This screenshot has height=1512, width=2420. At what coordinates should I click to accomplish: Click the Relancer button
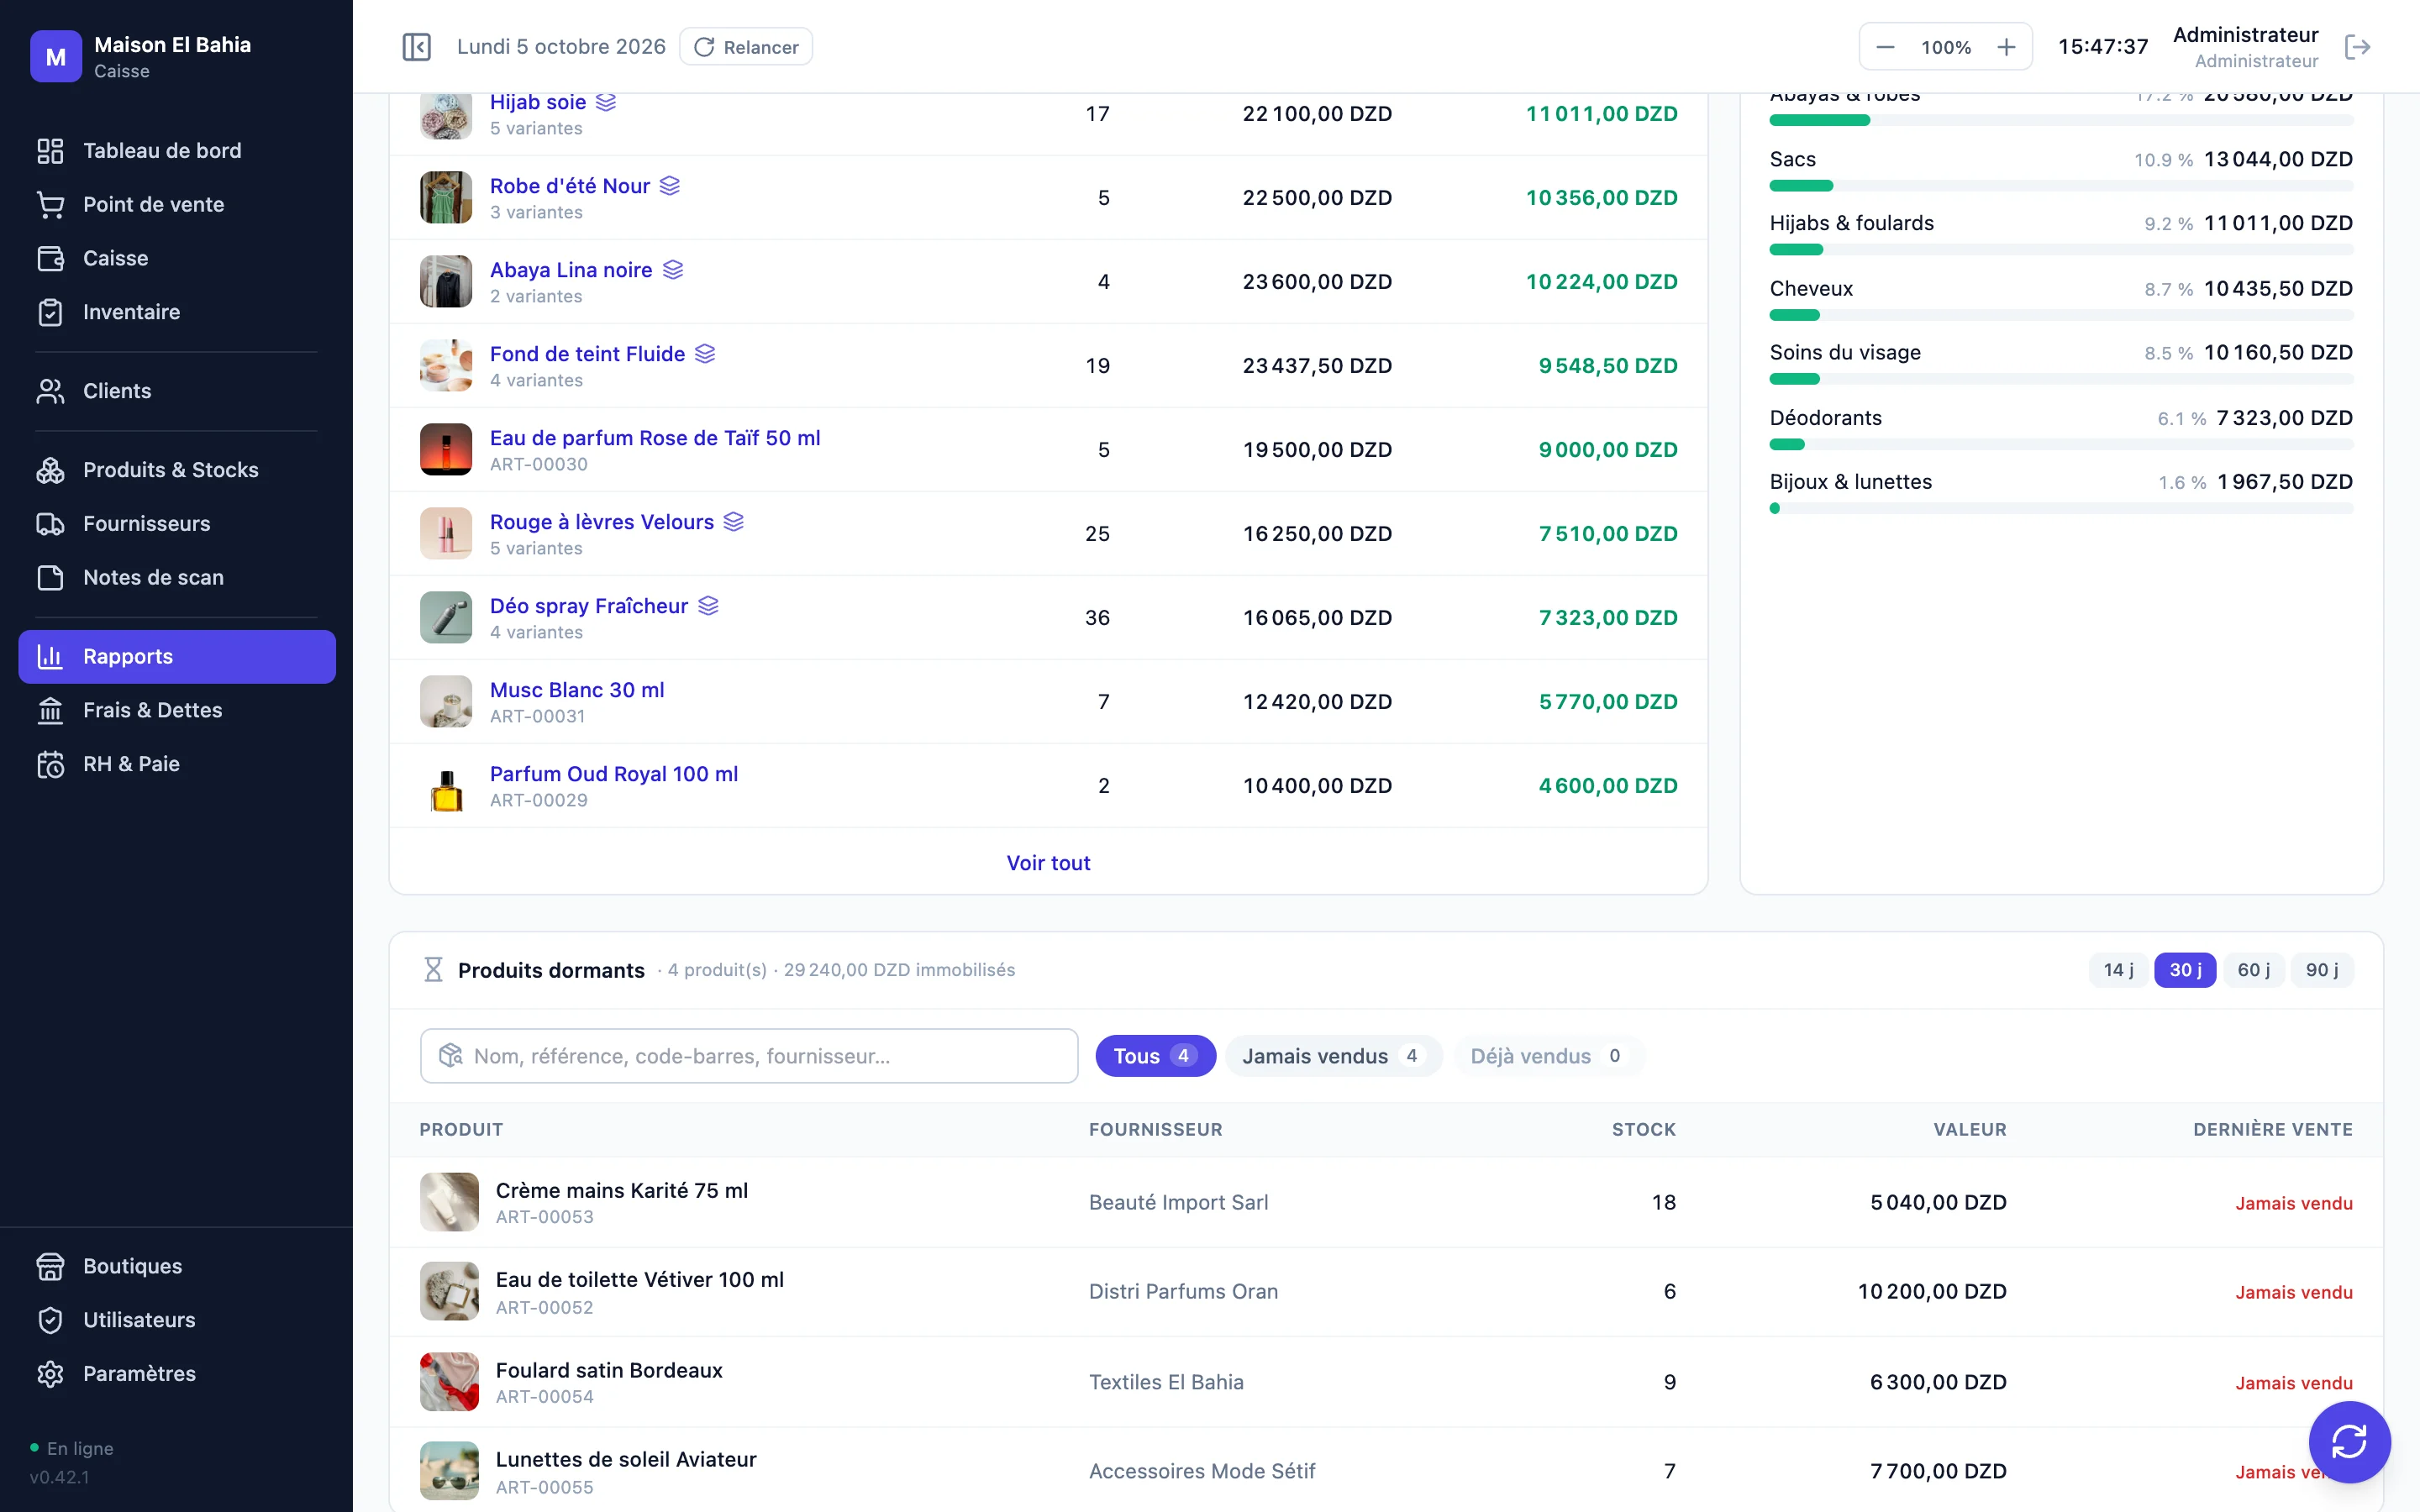(x=746, y=47)
